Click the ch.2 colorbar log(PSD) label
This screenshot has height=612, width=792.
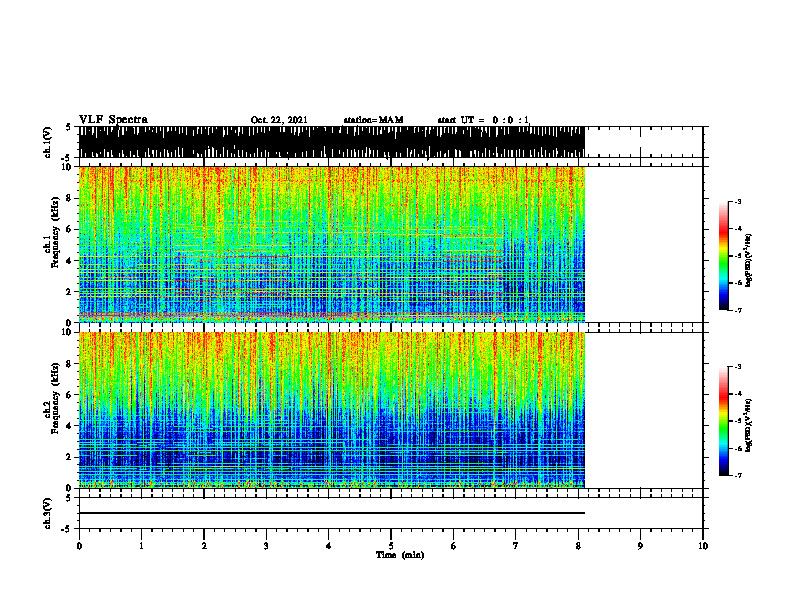[x=749, y=425]
